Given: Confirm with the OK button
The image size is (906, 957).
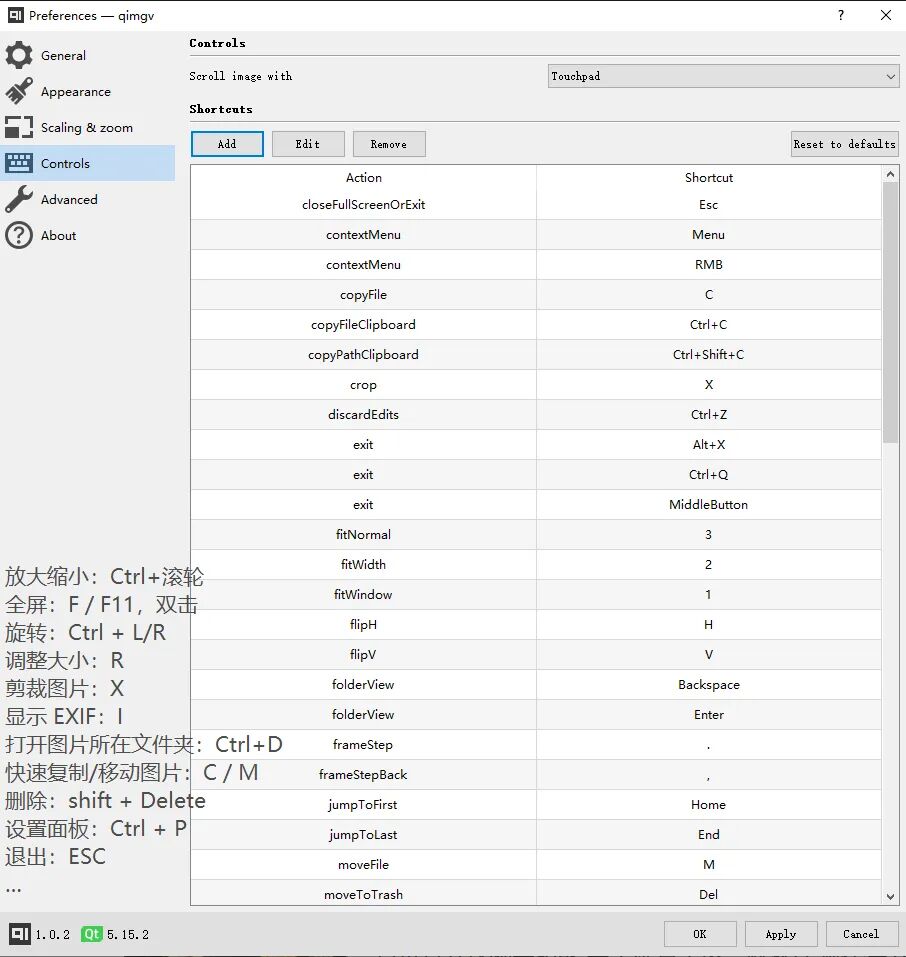Looking at the screenshot, I should click(700, 934).
